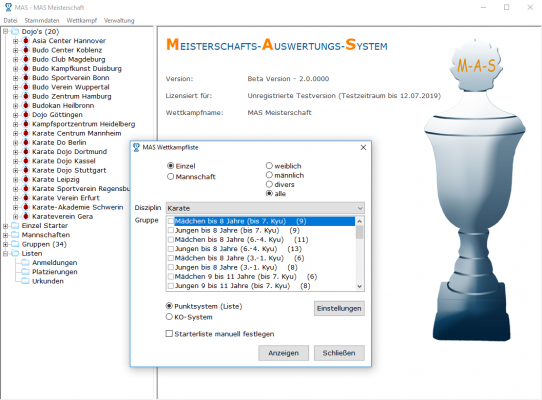
Task: Enable Starterliste manuell festlegen checkbox
Action: click(x=169, y=334)
